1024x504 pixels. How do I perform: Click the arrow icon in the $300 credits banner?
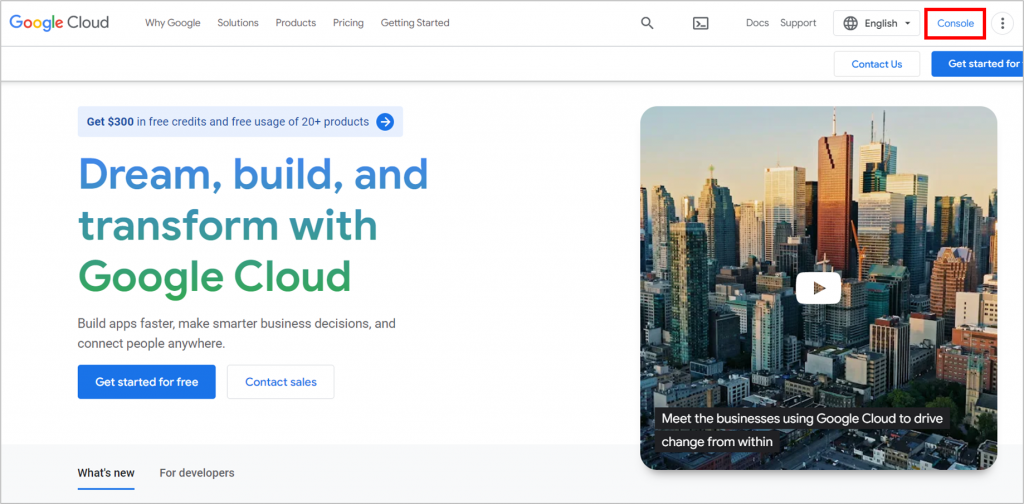[385, 121]
